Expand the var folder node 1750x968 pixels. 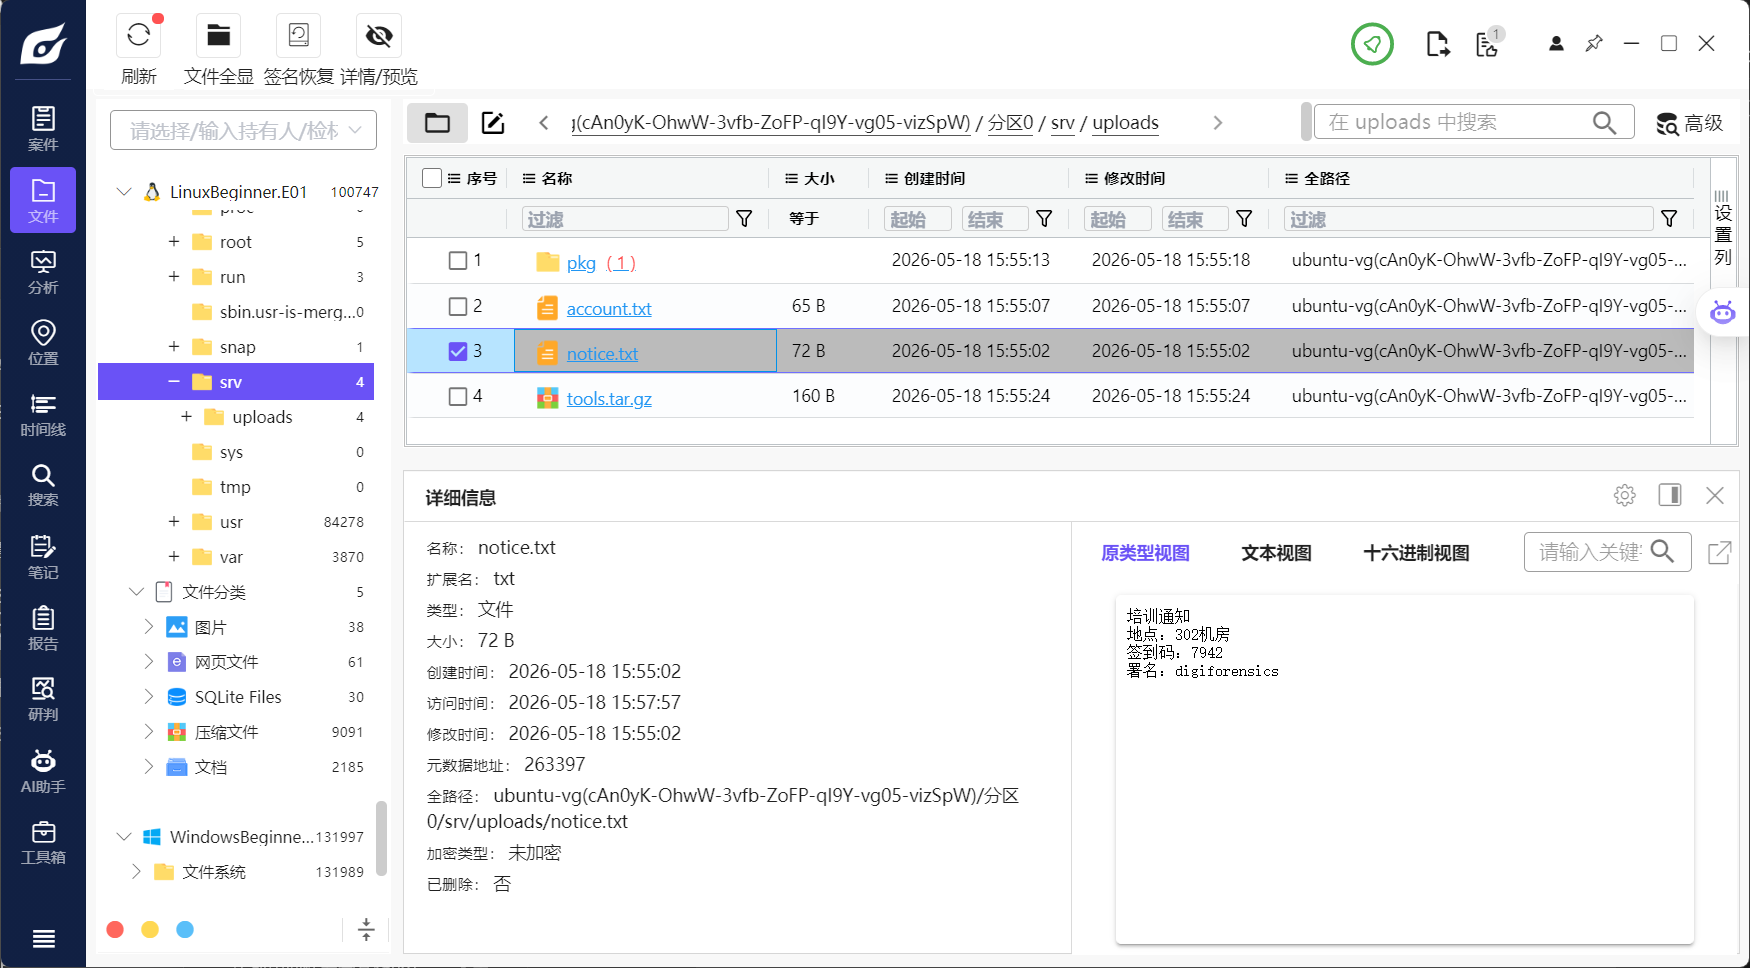point(174,556)
